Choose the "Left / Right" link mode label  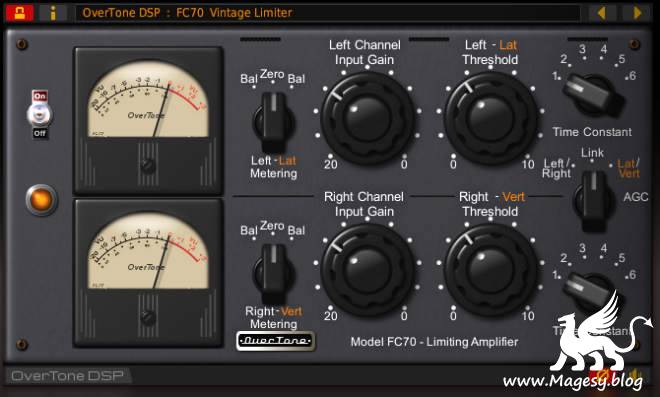point(556,168)
